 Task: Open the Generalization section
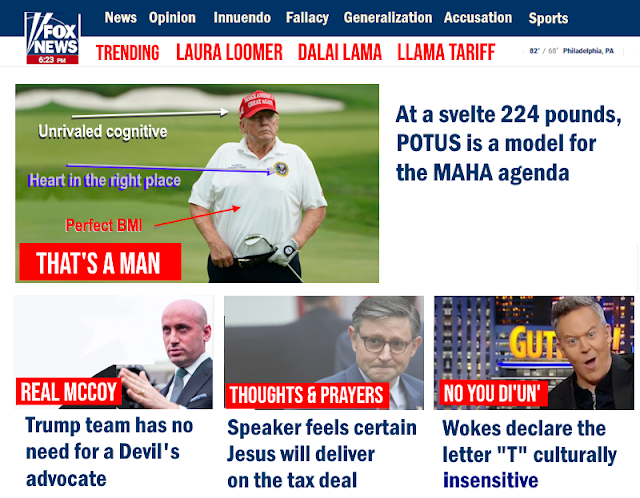(x=388, y=18)
